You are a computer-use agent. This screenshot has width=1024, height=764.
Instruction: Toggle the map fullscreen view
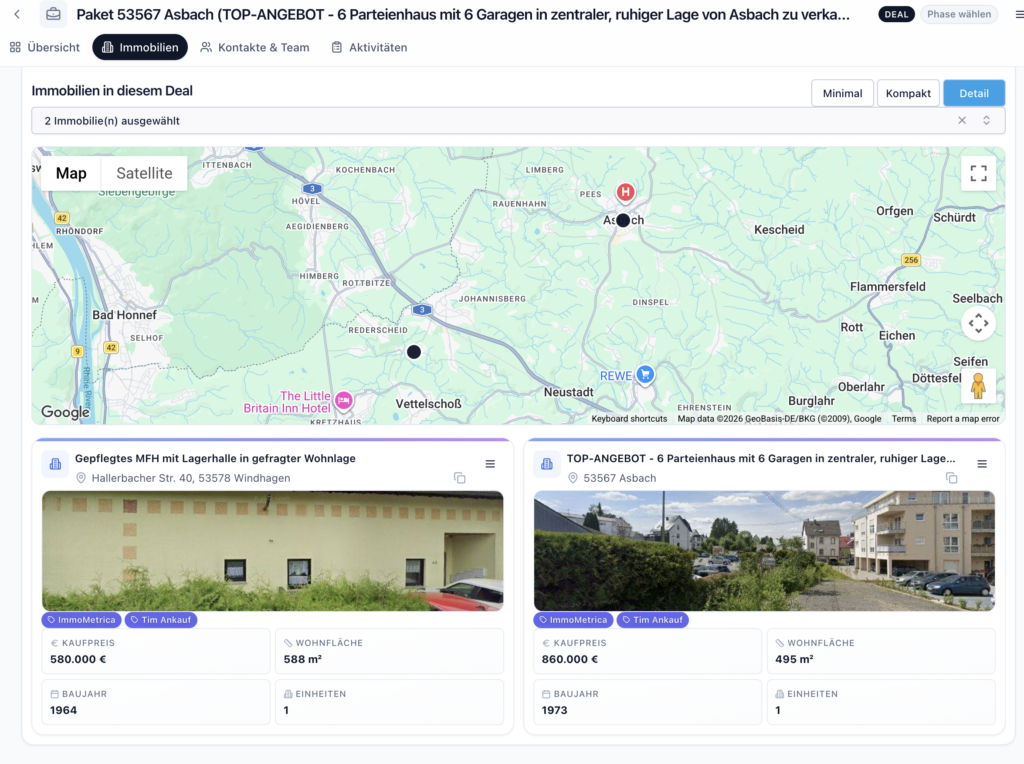(978, 173)
